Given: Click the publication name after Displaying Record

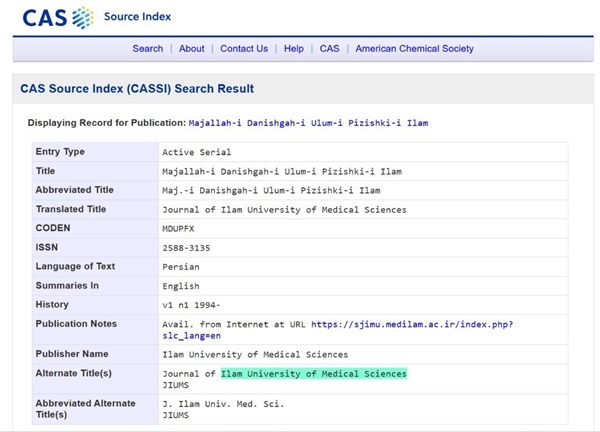Looking at the screenshot, I should pyautogui.click(x=308, y=123).
